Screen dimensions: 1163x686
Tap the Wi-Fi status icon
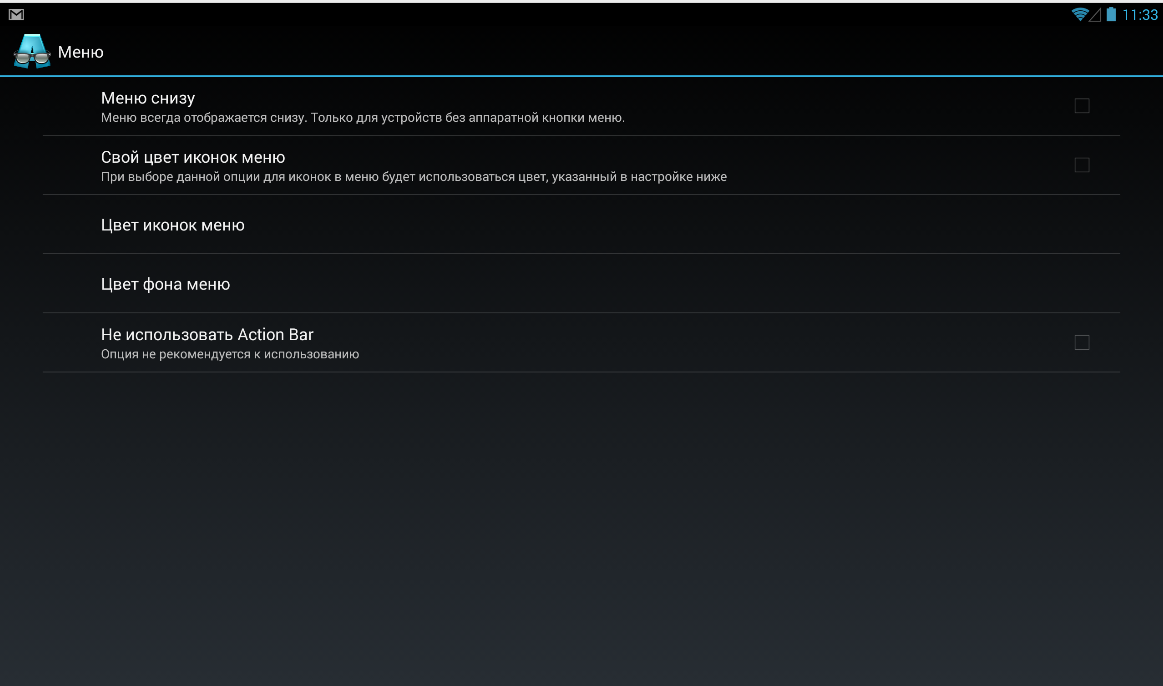pos(1079,14)
